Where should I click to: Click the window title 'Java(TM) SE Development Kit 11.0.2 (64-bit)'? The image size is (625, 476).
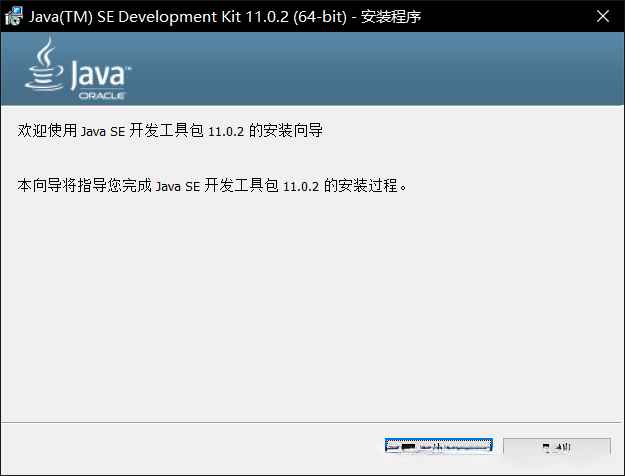pos(188,17)
